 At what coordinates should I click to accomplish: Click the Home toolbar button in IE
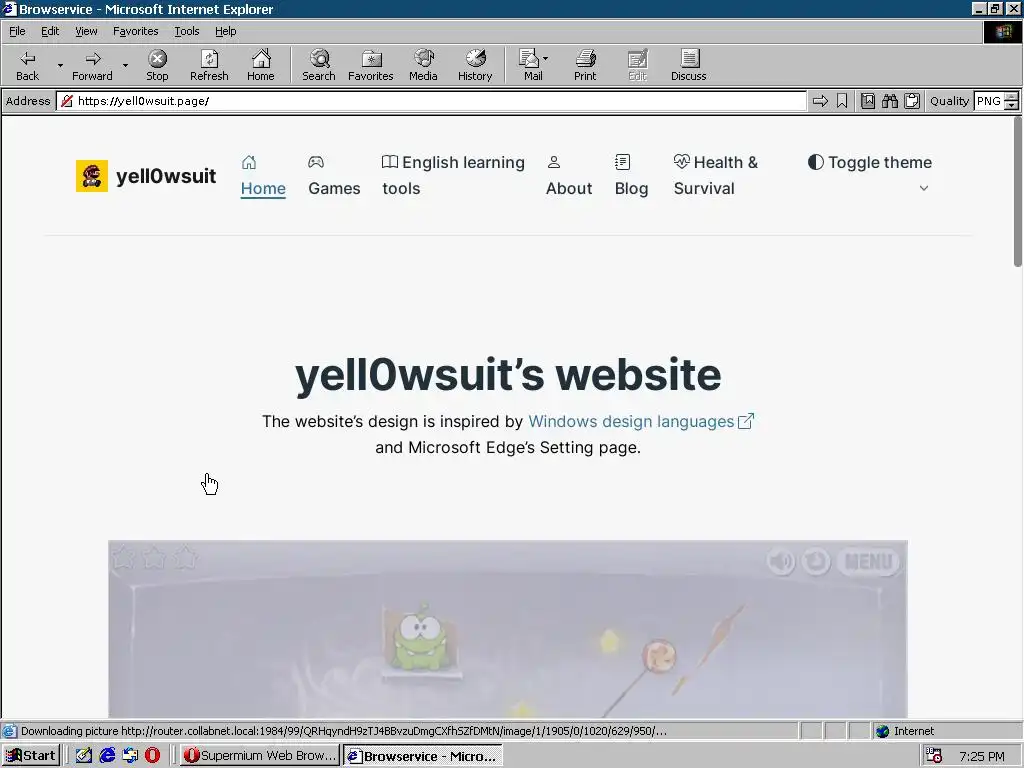[261, 65]
